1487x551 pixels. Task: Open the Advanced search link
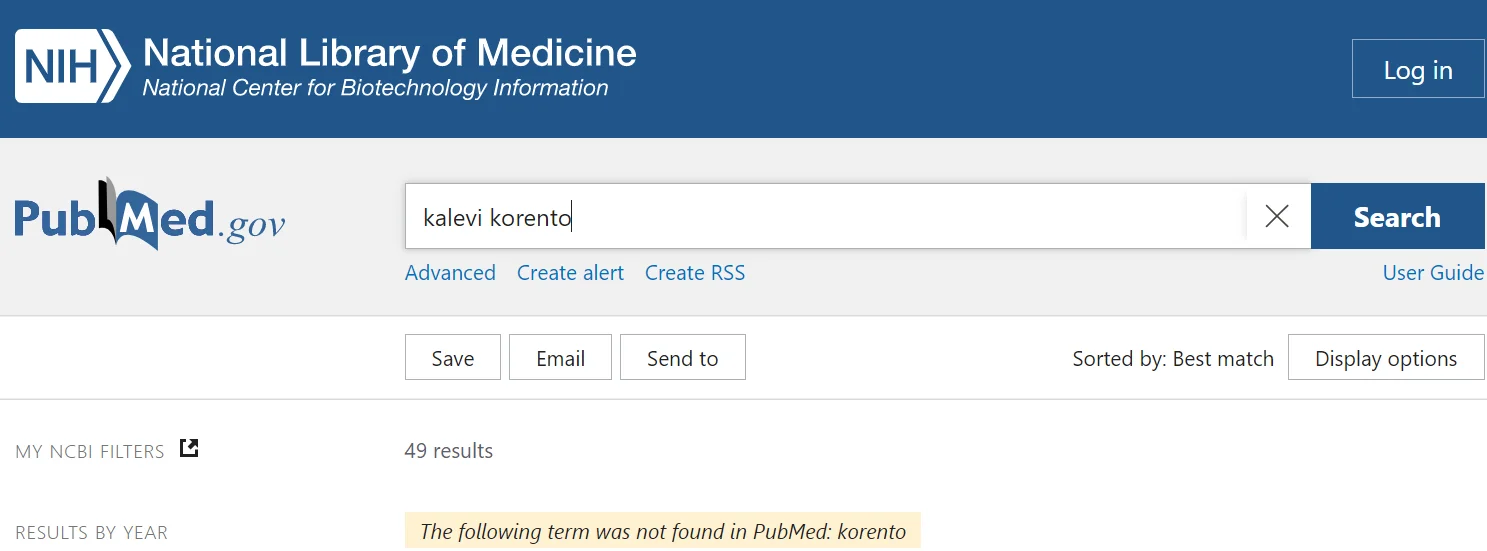[x=450, y=273]
